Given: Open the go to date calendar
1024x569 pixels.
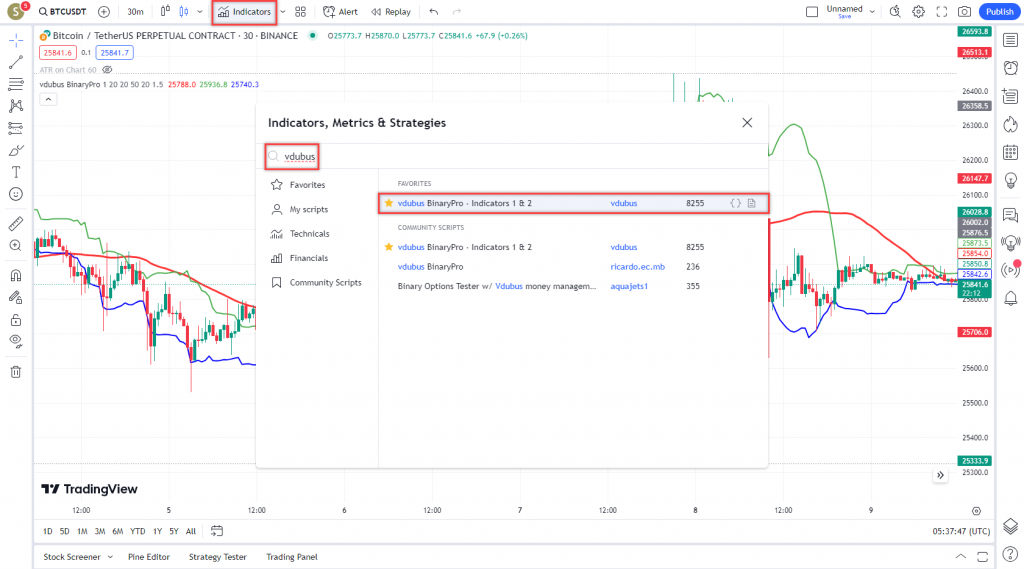Looking at the screenshot, I should point(217,531).
